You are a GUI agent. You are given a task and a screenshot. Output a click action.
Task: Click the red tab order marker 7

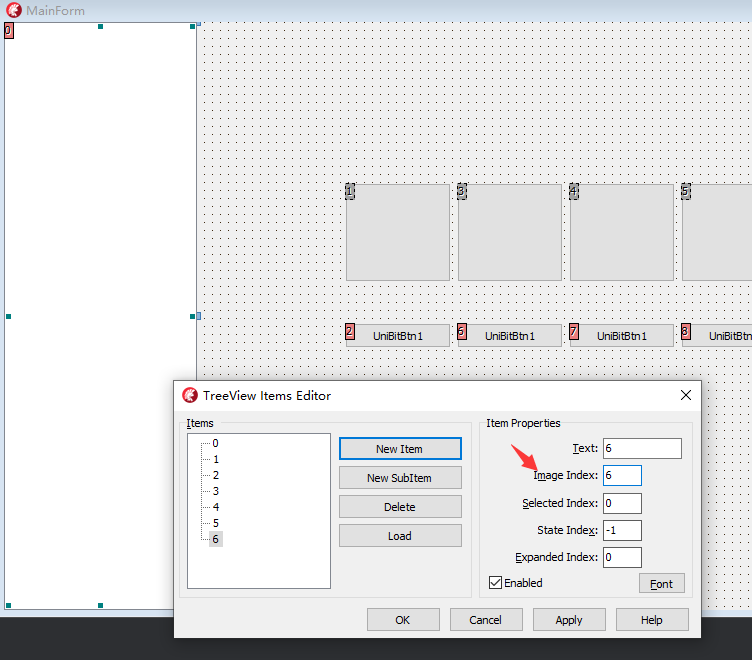[574, 332]
